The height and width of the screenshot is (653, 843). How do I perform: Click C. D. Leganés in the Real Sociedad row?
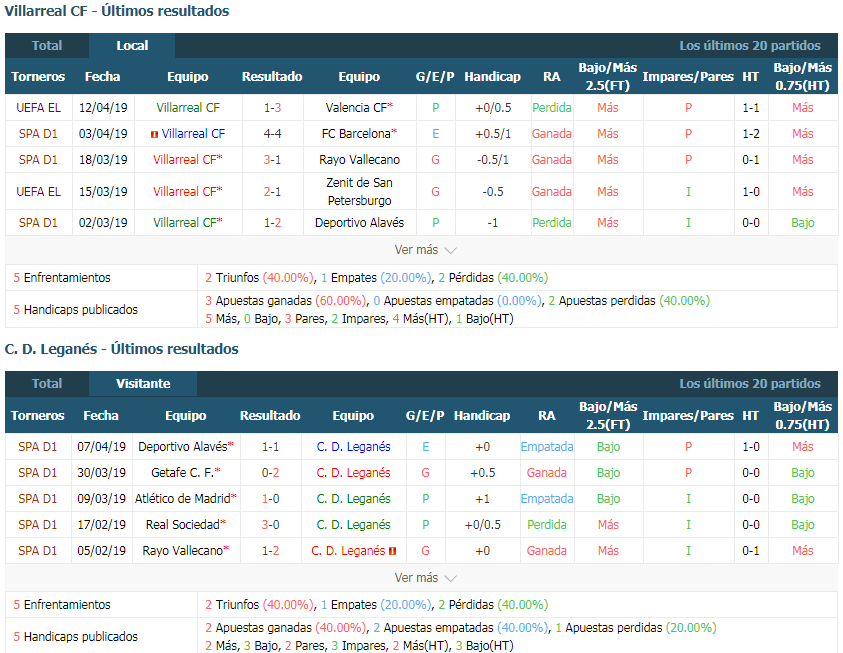click(353, 525)
